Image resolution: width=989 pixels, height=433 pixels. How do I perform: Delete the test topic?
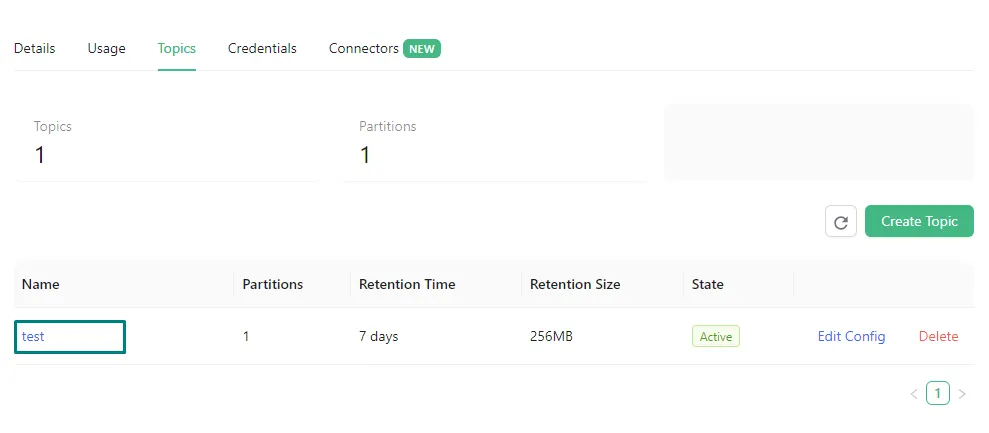click(x=938, y=336)
